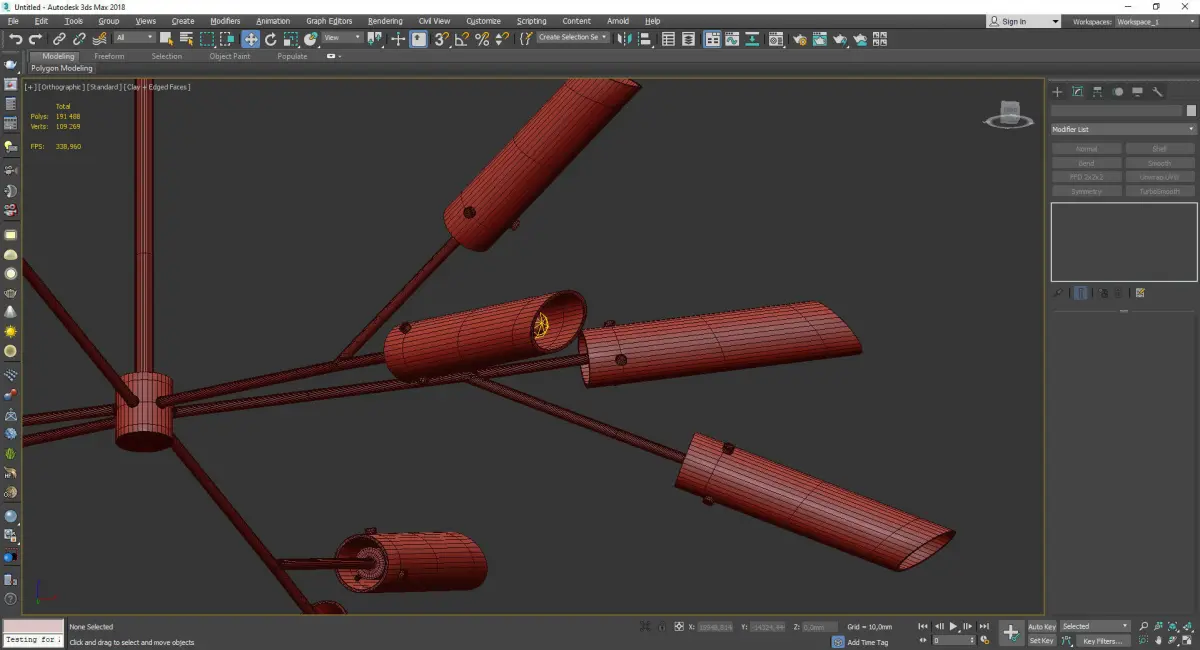Activate the Select Object tool
1200x650 pixels.
166,39
